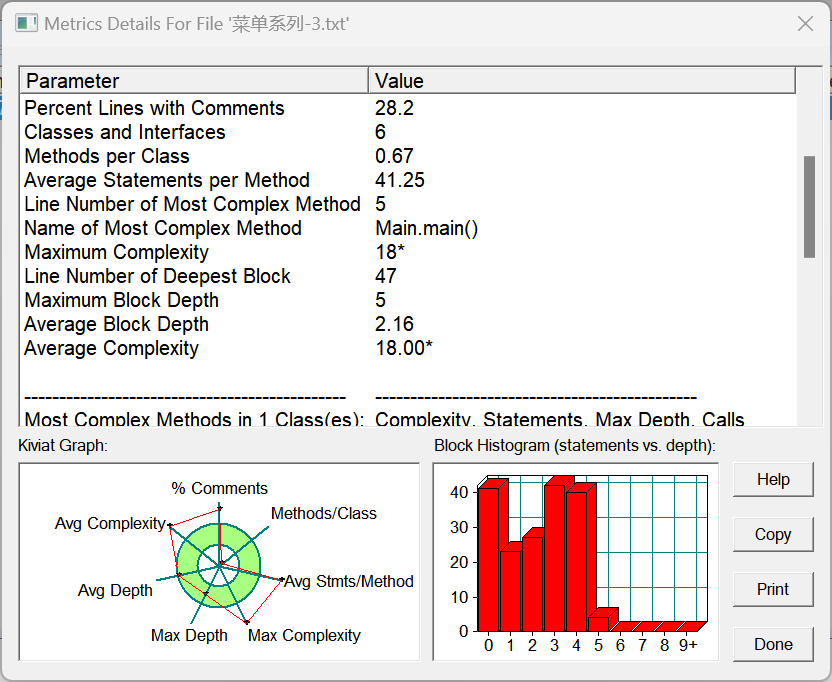Select 'Average Statements per Method' row
This screenshot has width=832, height=682.
click(408, 180)
